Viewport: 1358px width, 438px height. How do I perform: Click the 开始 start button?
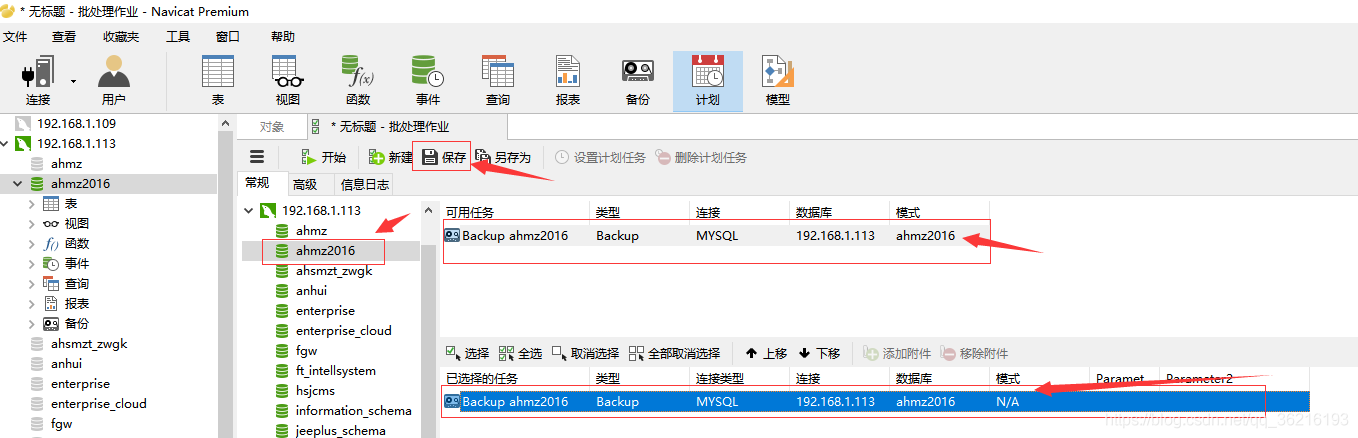(x=323, y=157)
